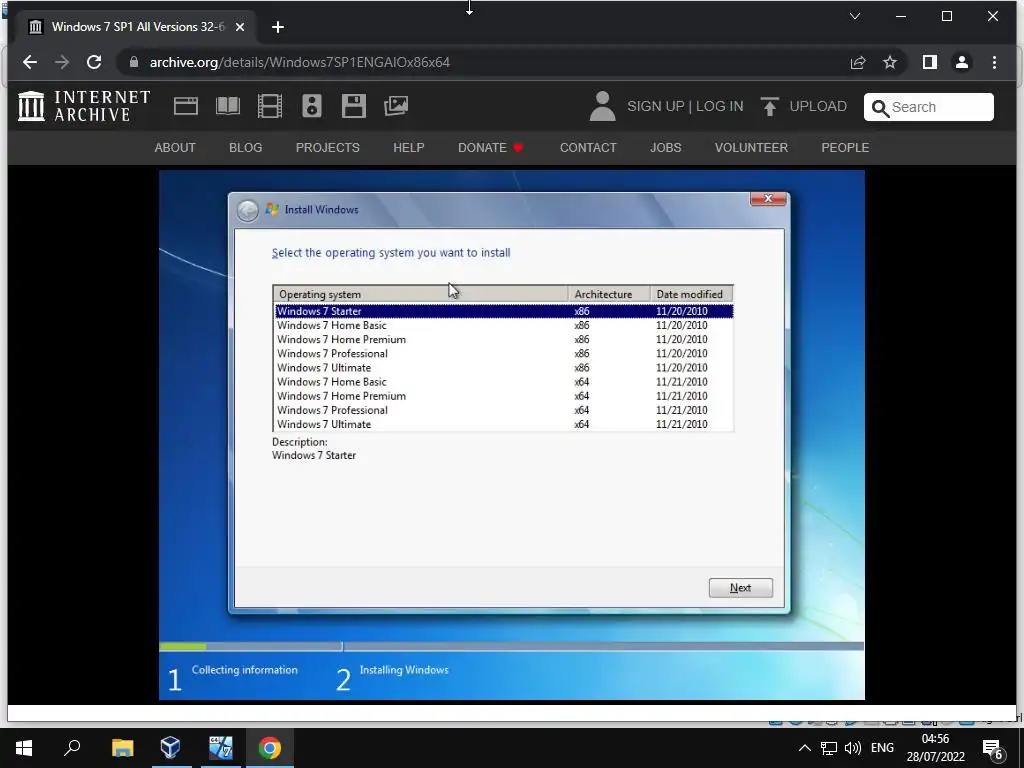Open taskbar search
The width and height of the screenshot is (1024, 768).
(x=72, y=748)
